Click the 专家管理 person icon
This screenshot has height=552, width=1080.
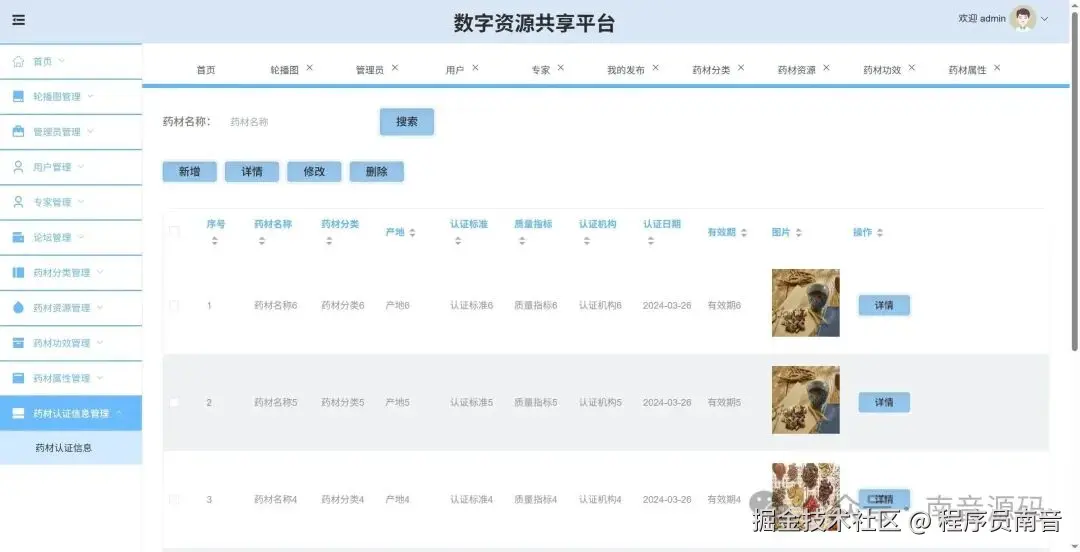tap(19, 202)
